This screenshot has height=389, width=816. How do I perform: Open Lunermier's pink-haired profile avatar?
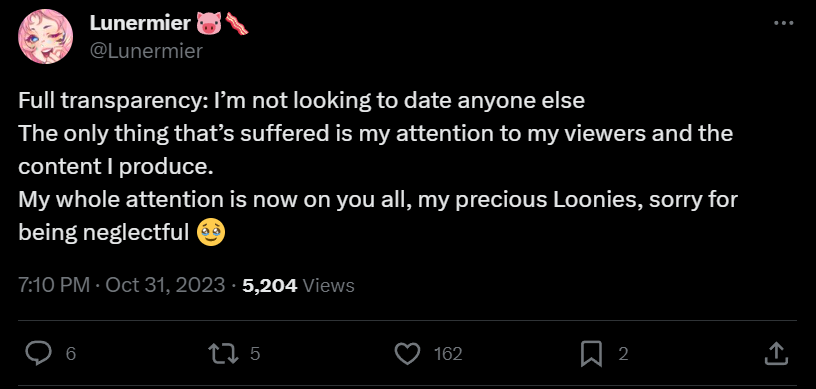pyautogui.click(x=45, y=36)
